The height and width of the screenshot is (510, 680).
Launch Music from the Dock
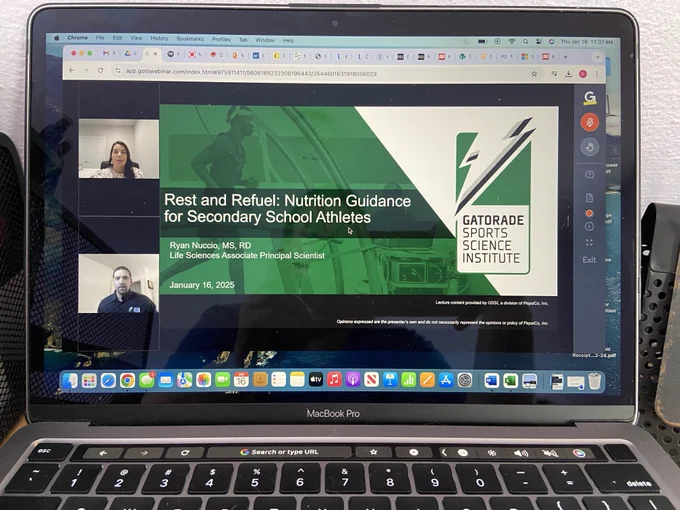pos(334,379)
